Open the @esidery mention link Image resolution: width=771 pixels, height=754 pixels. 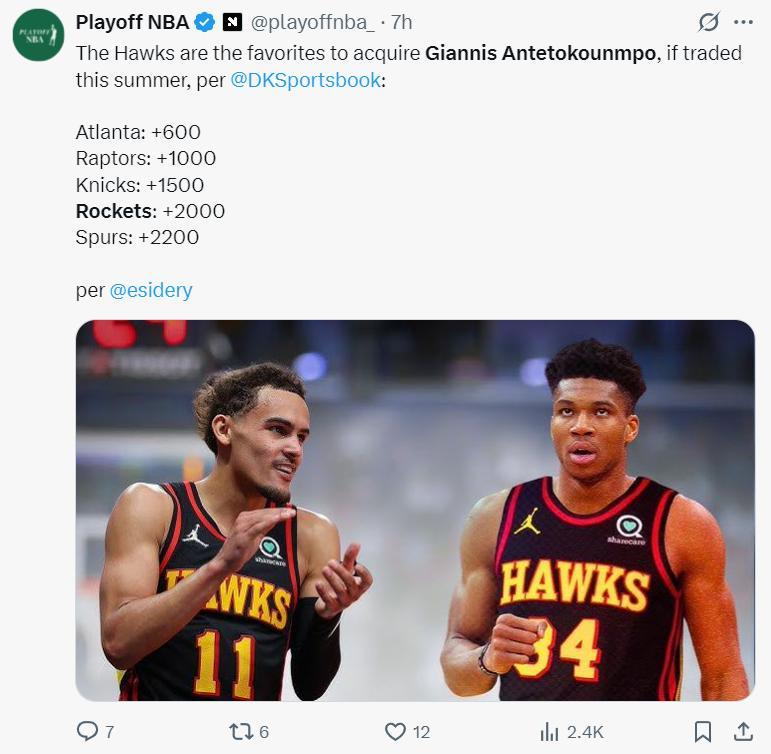[150, 290]
